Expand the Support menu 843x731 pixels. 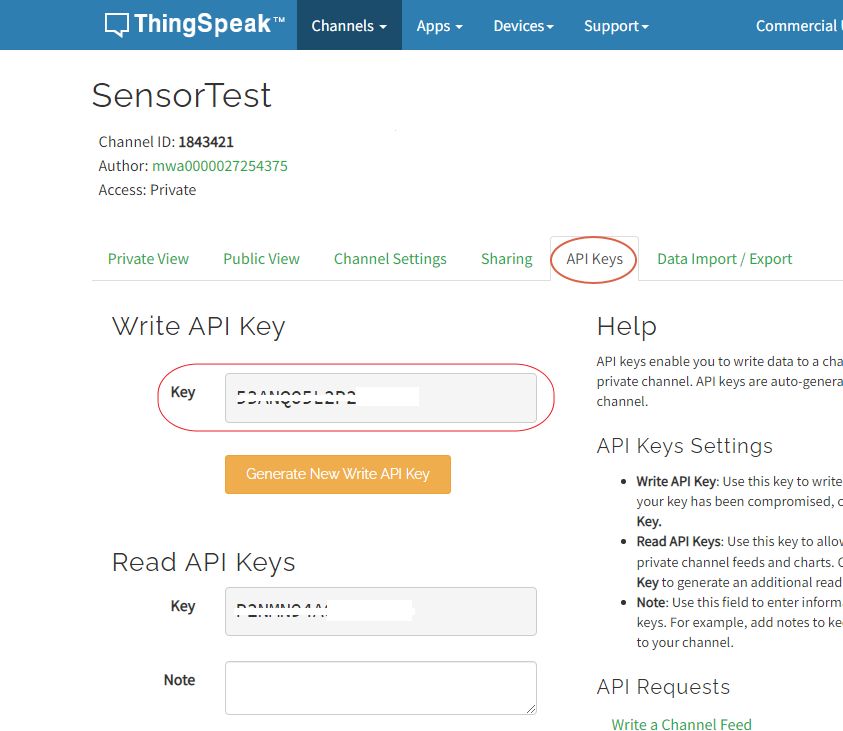click(616, 25)
